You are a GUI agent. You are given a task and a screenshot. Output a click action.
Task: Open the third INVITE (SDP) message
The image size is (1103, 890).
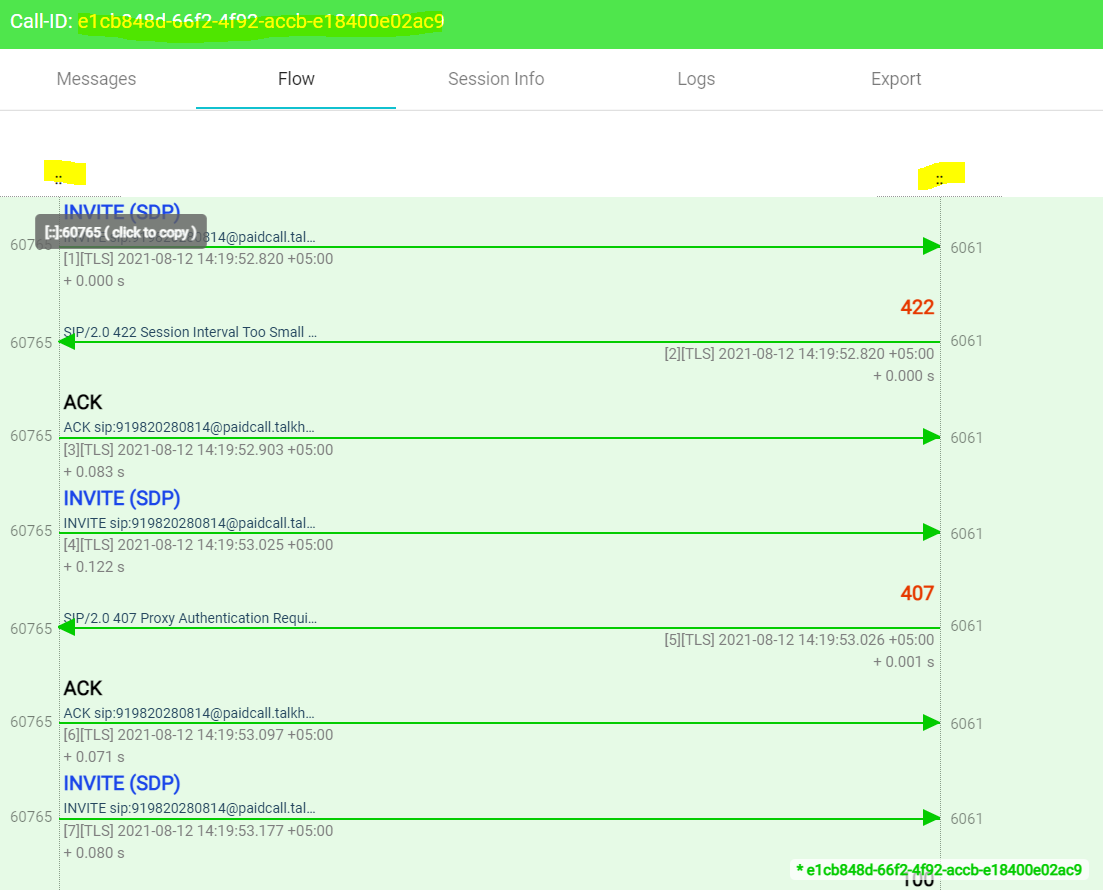(121, 783)
